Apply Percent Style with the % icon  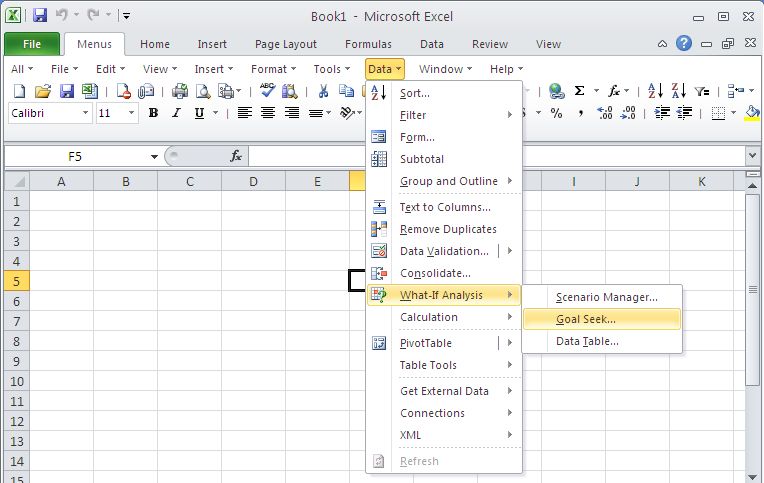pyautogui.click(x=556, y=114)
